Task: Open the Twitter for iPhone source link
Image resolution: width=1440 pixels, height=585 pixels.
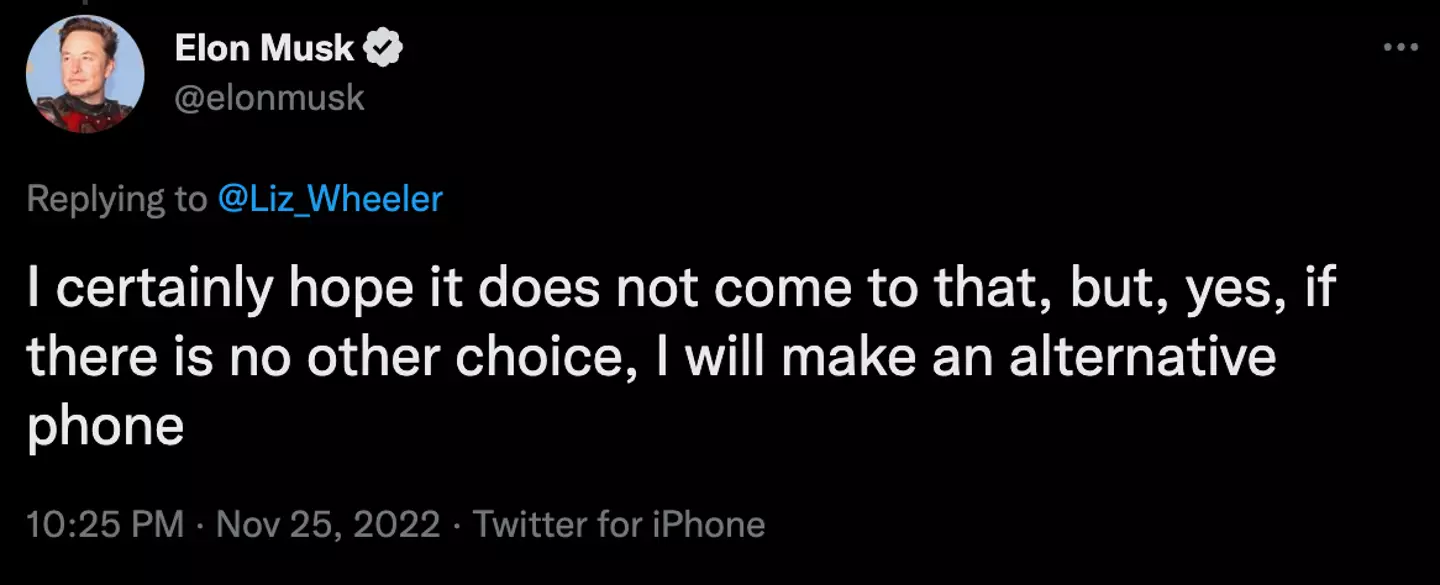Action: [x=619, y=524]
